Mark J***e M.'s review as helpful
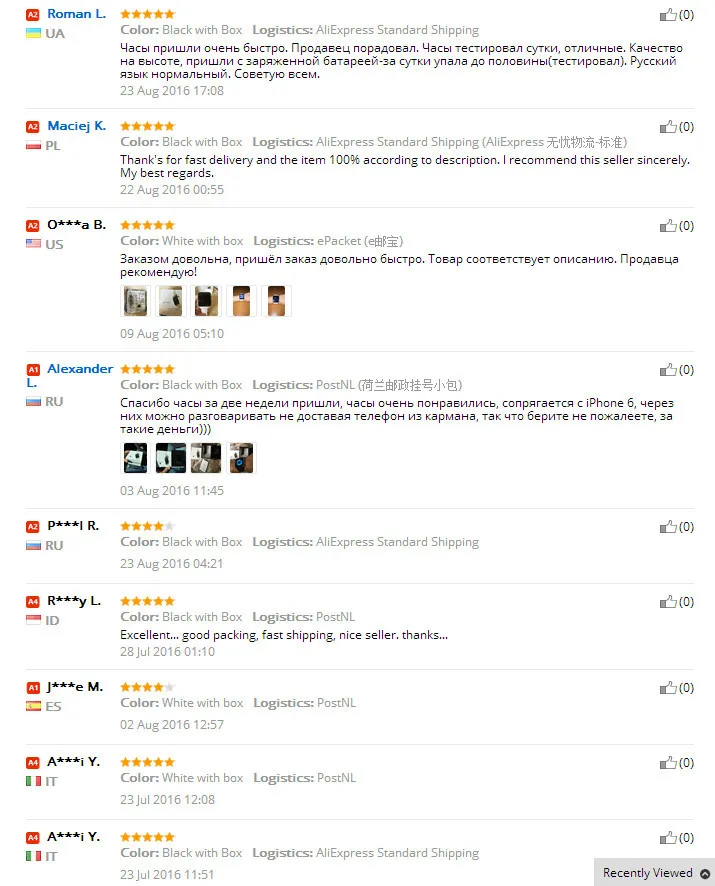This screenshot has height=886, width=715. point(668,688)
